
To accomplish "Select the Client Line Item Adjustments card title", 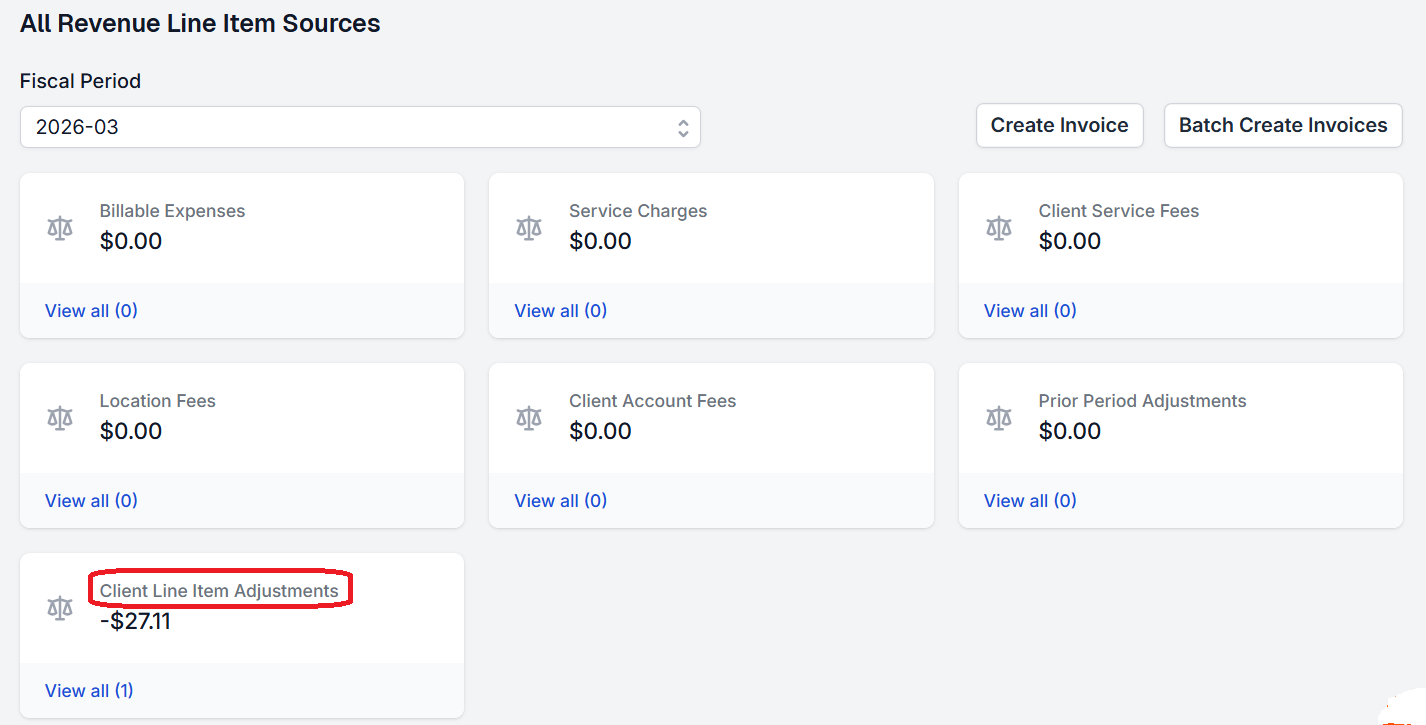I will [219, 591].
